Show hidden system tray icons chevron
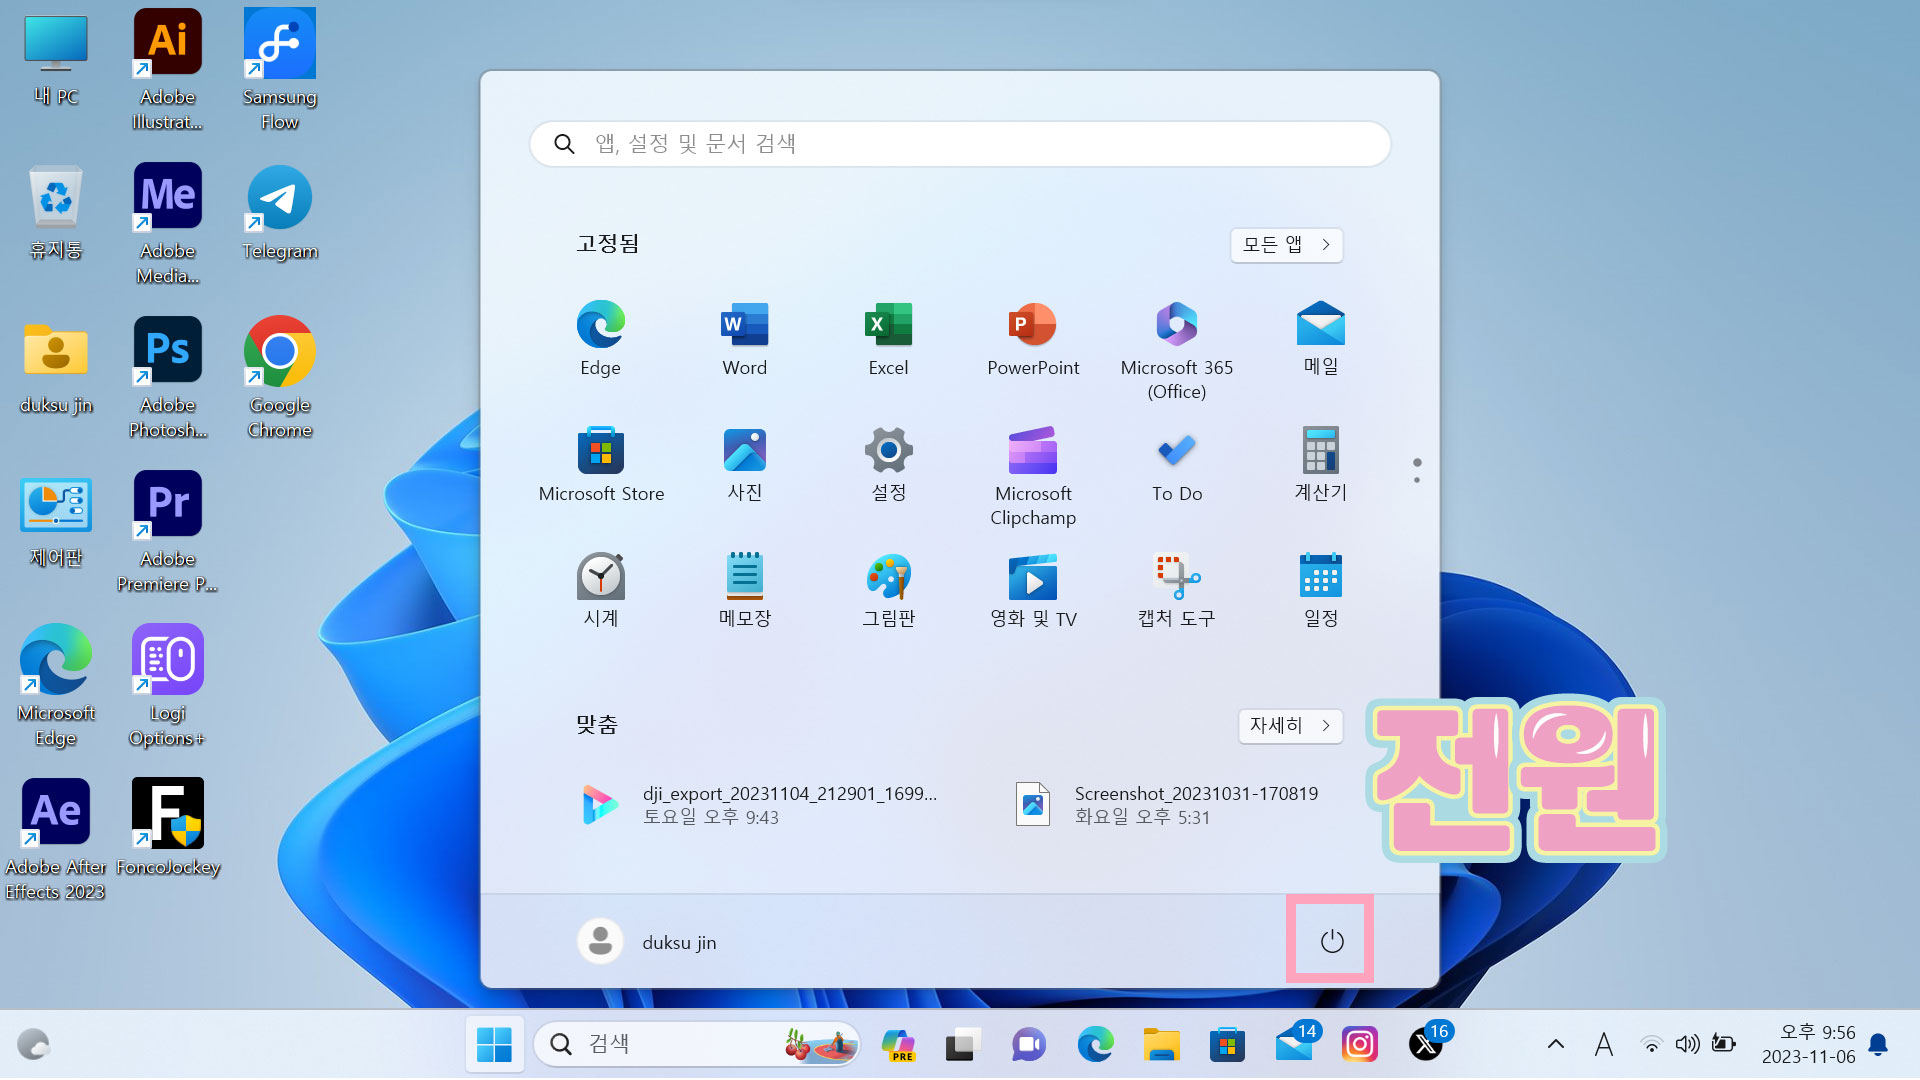Screen dimensions: 1920x1080 click(x=1555, y=1045)
